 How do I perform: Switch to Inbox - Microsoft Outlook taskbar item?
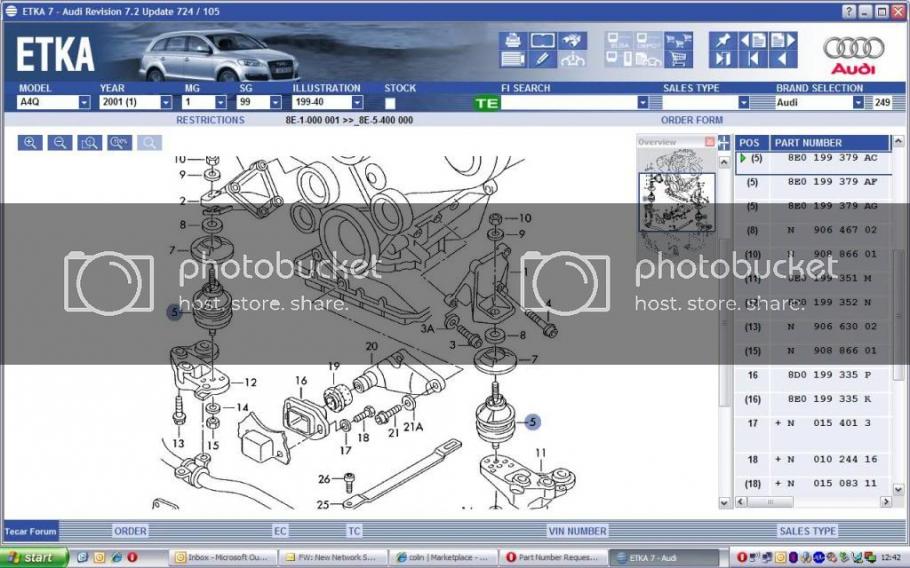coord(222,557)
